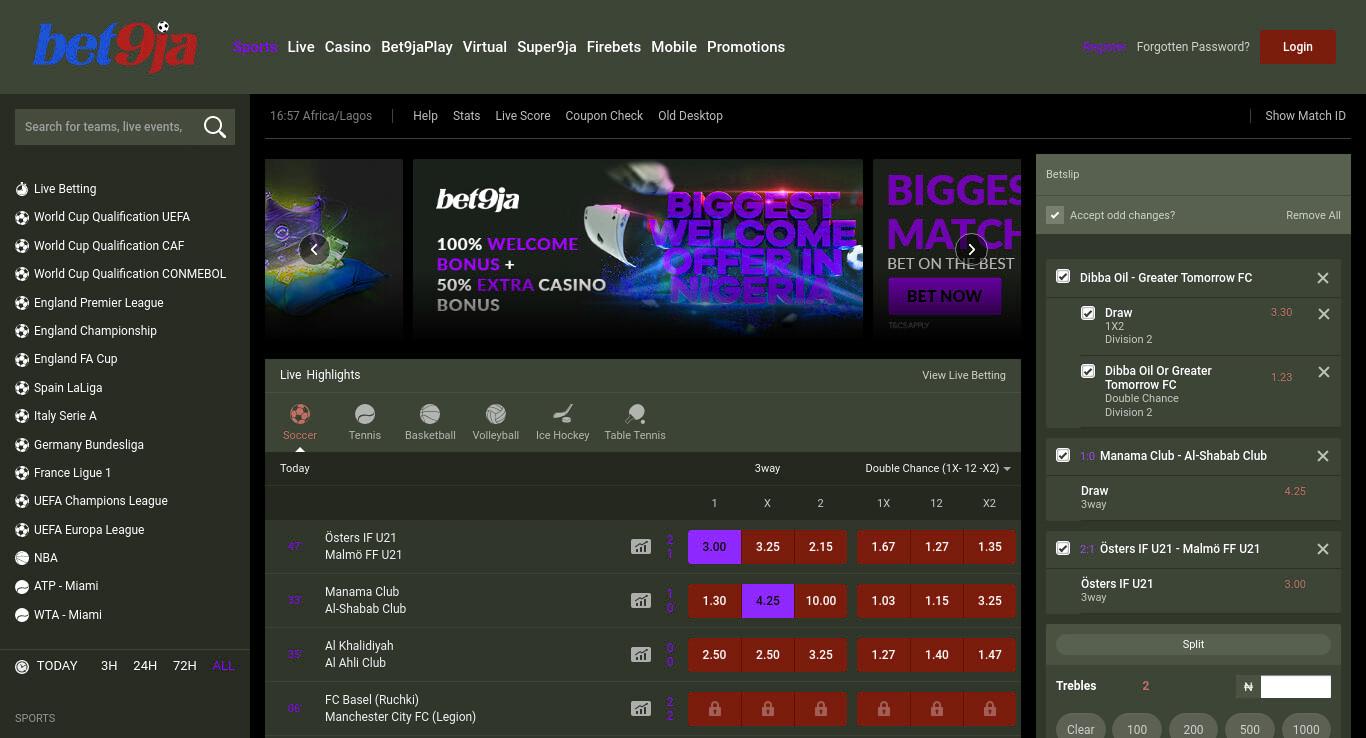Toggle the Accept odd changes checkbox
Screen dimensions: 1366x738
coord(1055,215)
